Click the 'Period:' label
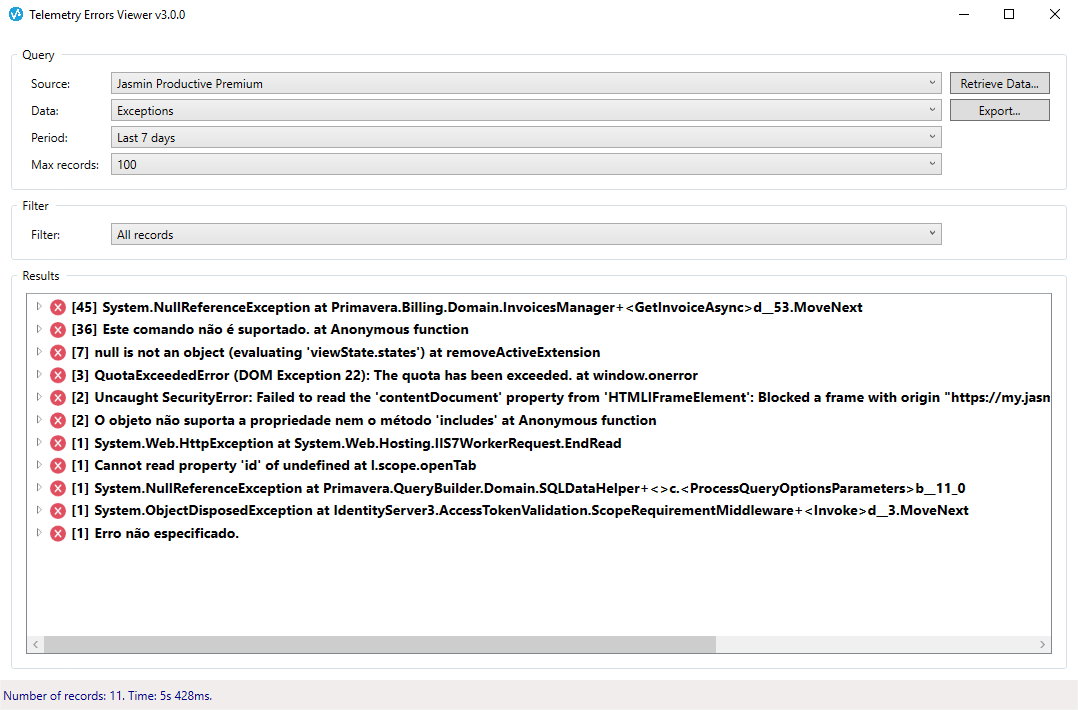The height and width of the screenshot is (710, 1078). (49, 137)
